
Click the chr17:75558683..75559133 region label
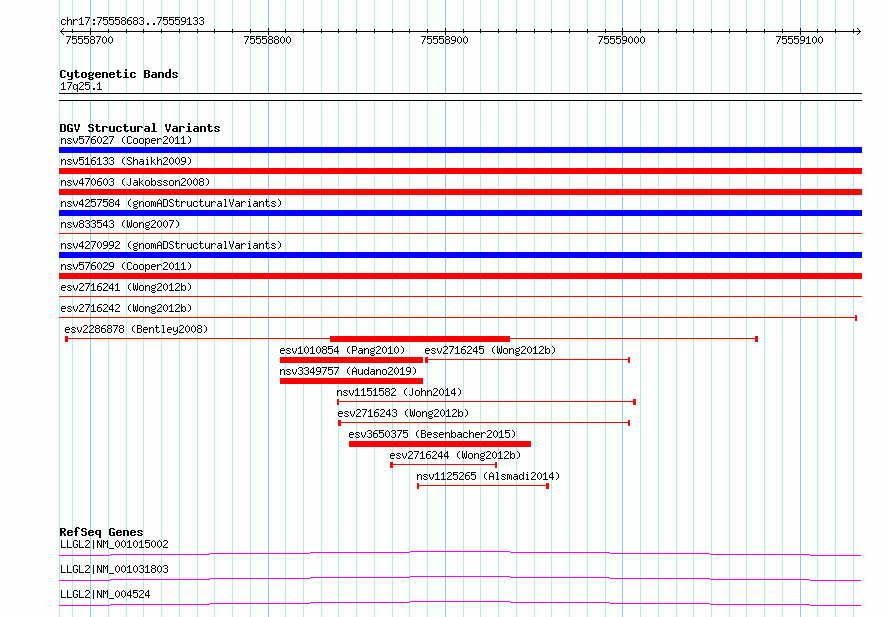[132, 21]
